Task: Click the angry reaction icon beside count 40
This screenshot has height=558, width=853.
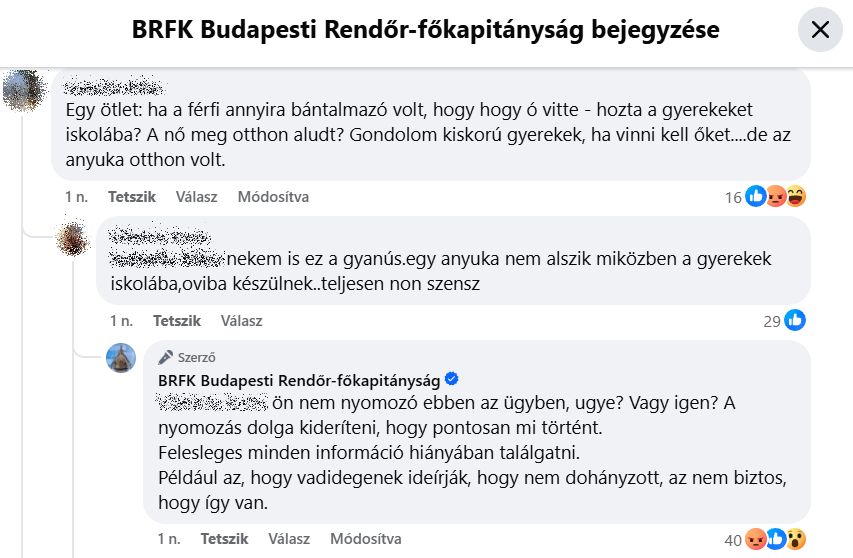Action: point(756,539)
